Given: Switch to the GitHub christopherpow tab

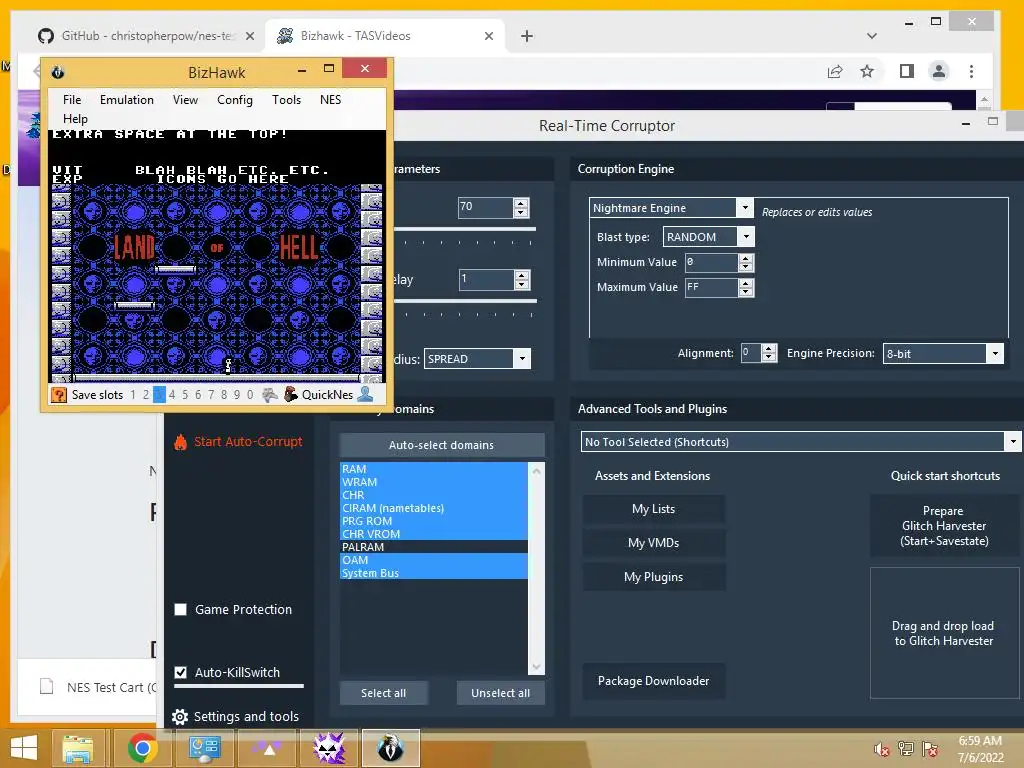Looking at the screenshot, I should point(145,36).
